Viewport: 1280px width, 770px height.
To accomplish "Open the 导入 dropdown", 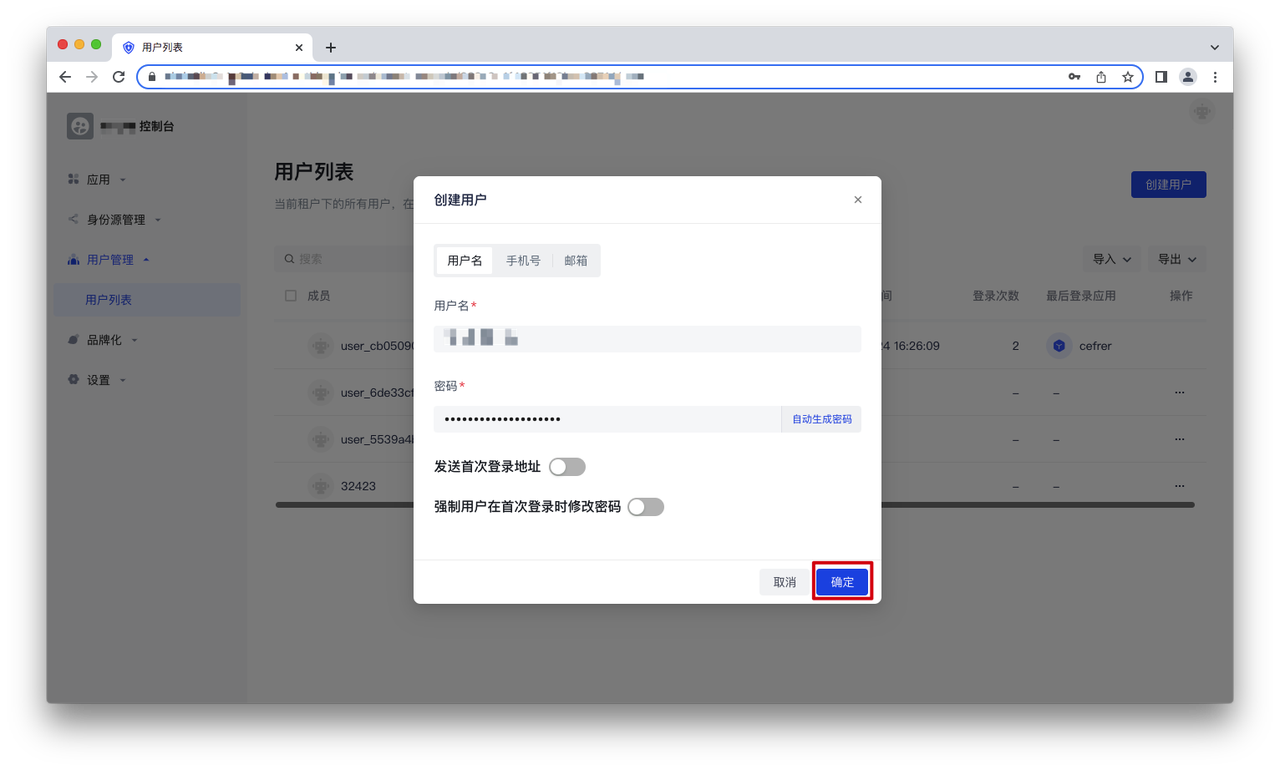I will [x=1111, y=259].
